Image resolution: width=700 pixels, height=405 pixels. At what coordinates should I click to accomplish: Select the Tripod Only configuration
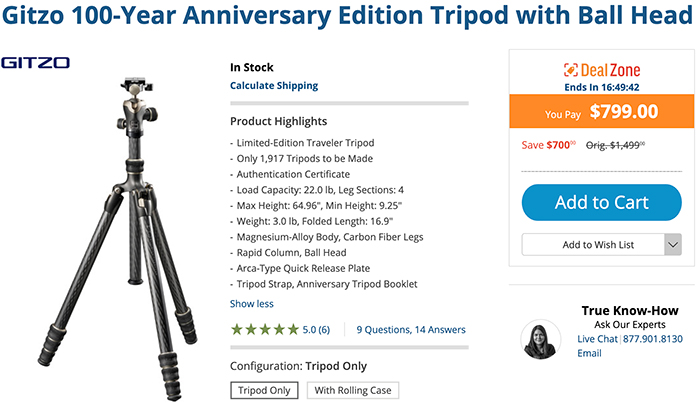click(263, 390)
